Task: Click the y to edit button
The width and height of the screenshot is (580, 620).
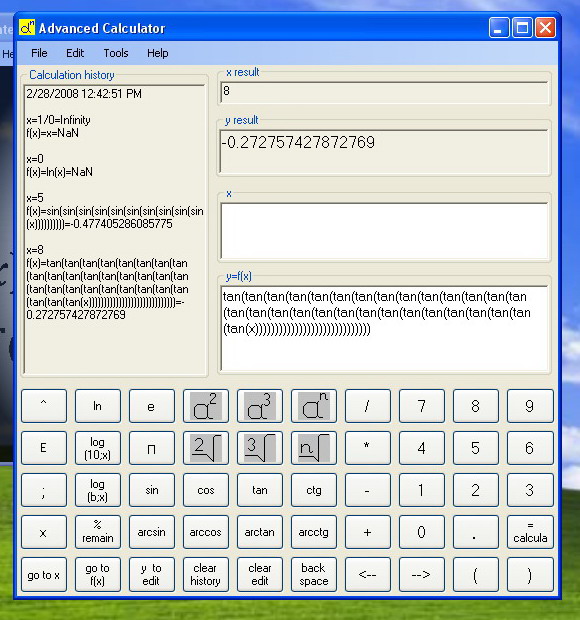Action: pos(152,575)
